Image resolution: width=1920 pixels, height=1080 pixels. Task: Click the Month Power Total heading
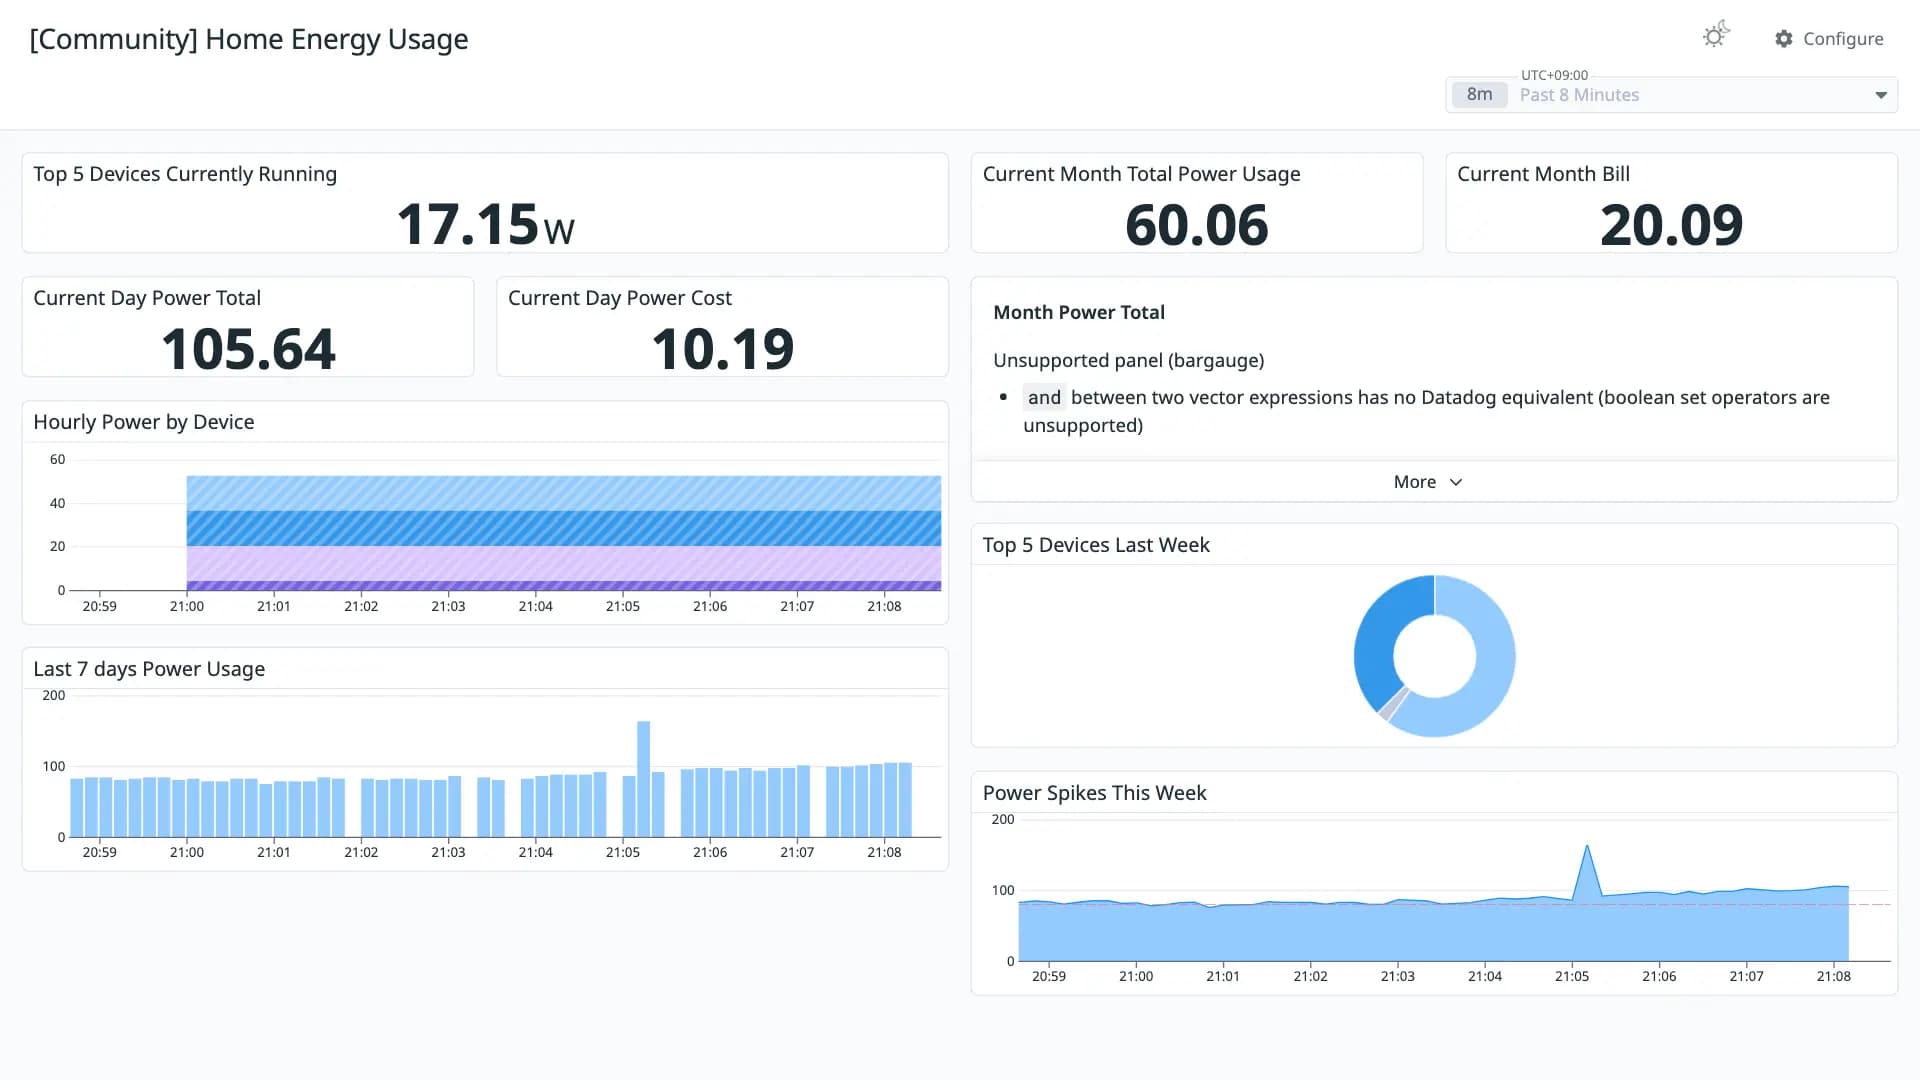coord(1079,312)
